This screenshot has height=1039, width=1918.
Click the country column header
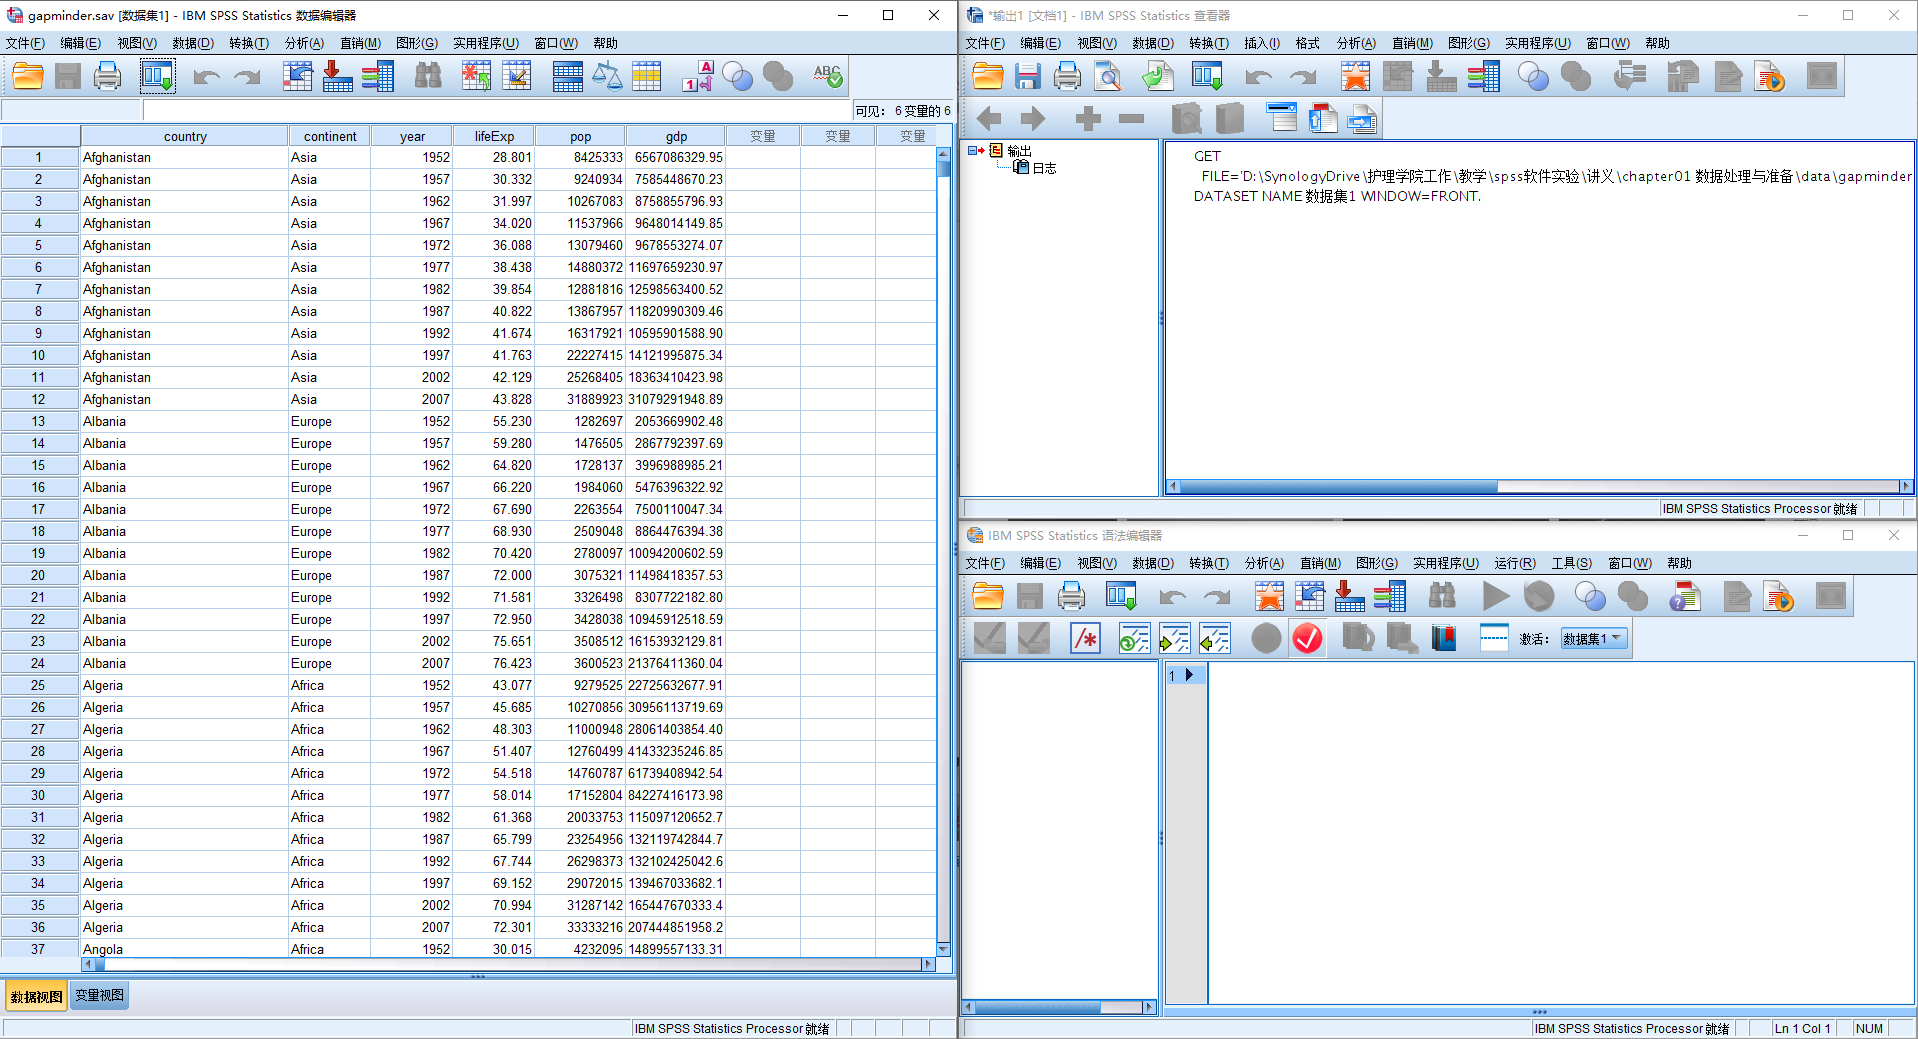pyautogui.click(x=185, y=136)
